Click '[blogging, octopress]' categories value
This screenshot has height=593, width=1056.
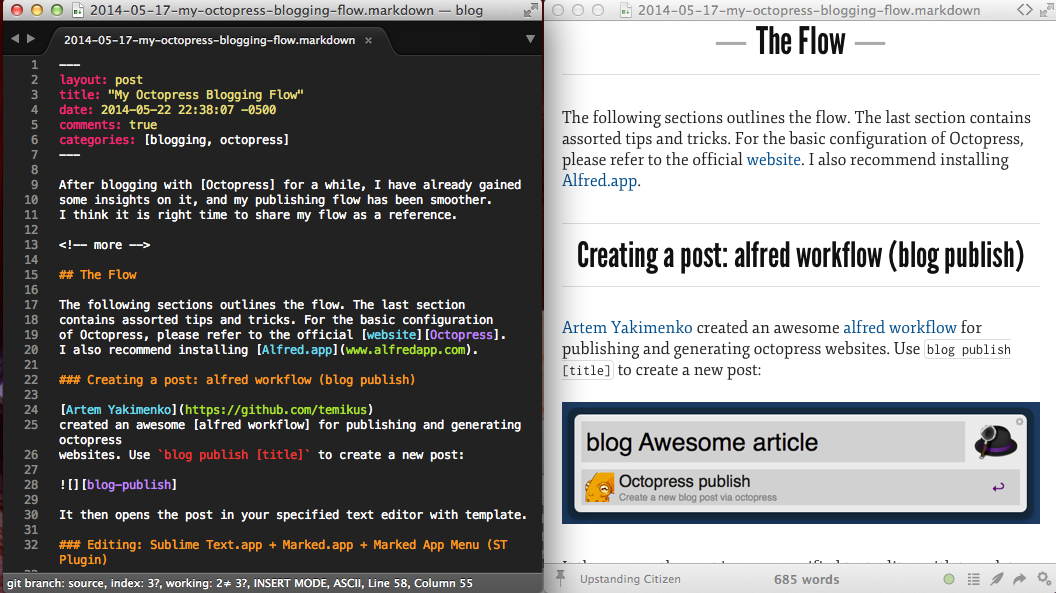coord(217,140)
